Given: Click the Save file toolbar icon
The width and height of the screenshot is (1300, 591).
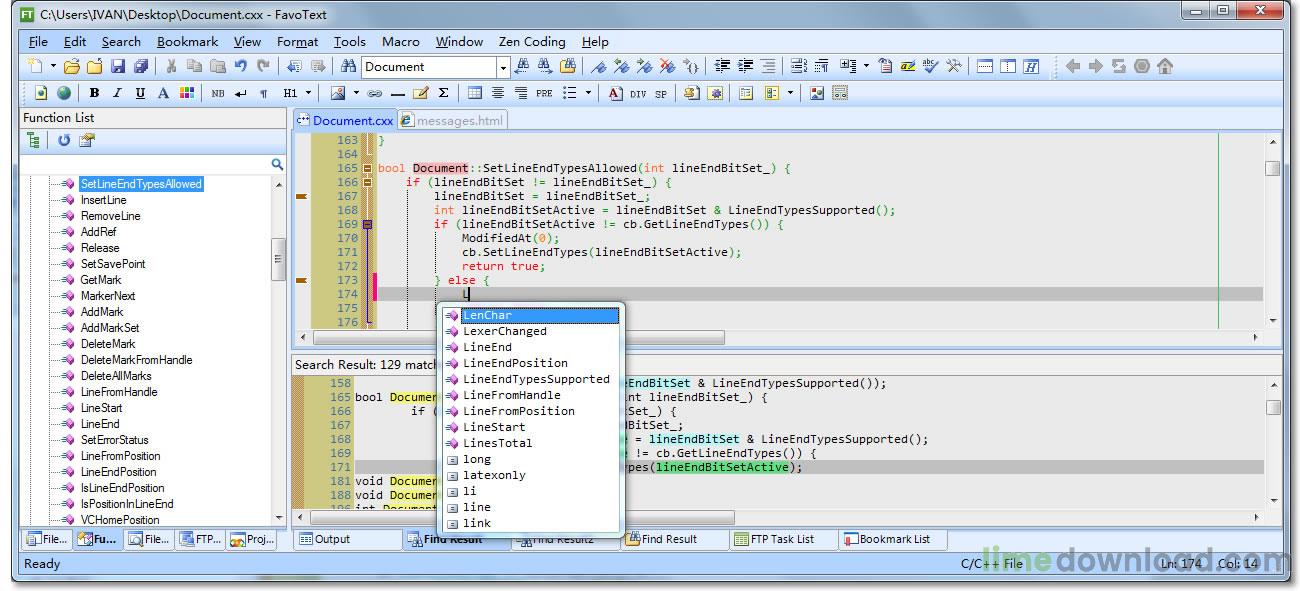Looking at the screenshot, I should pyautogui.click(x=118, y=67).
